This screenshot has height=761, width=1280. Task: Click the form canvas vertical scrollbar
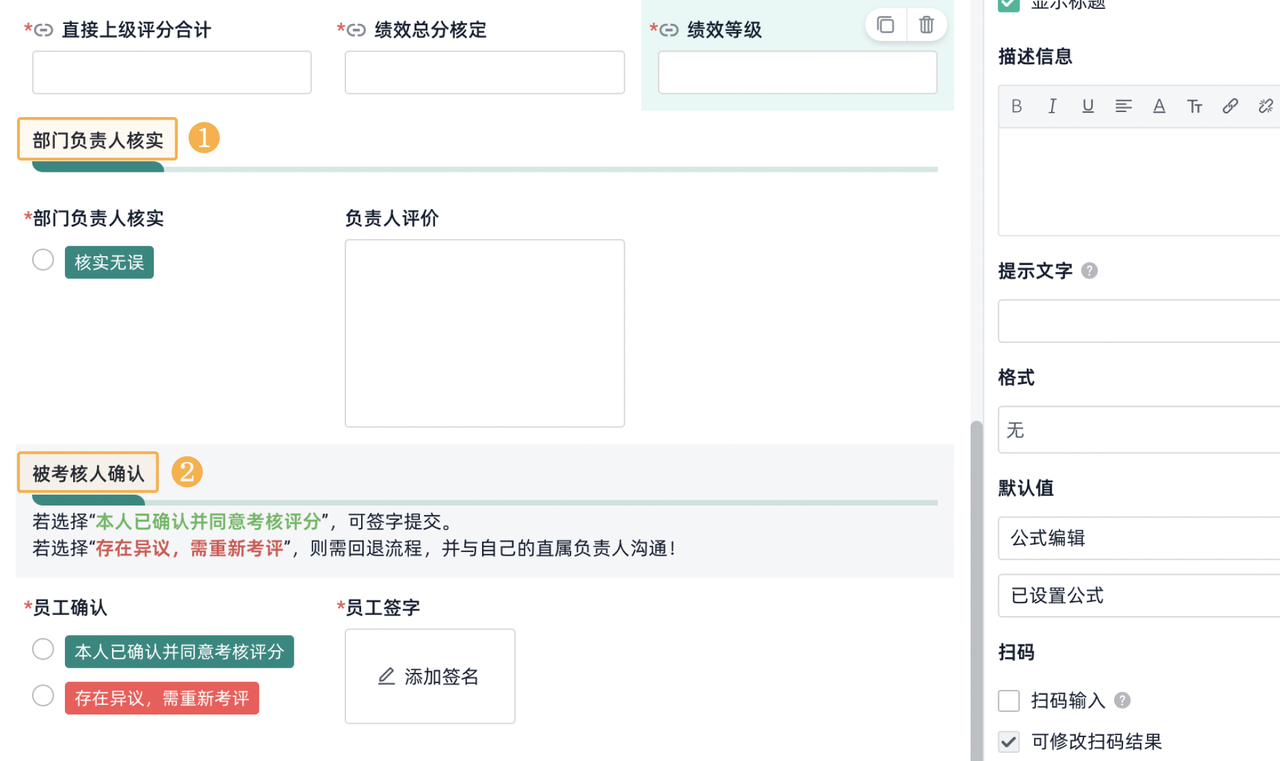(977, 590)
